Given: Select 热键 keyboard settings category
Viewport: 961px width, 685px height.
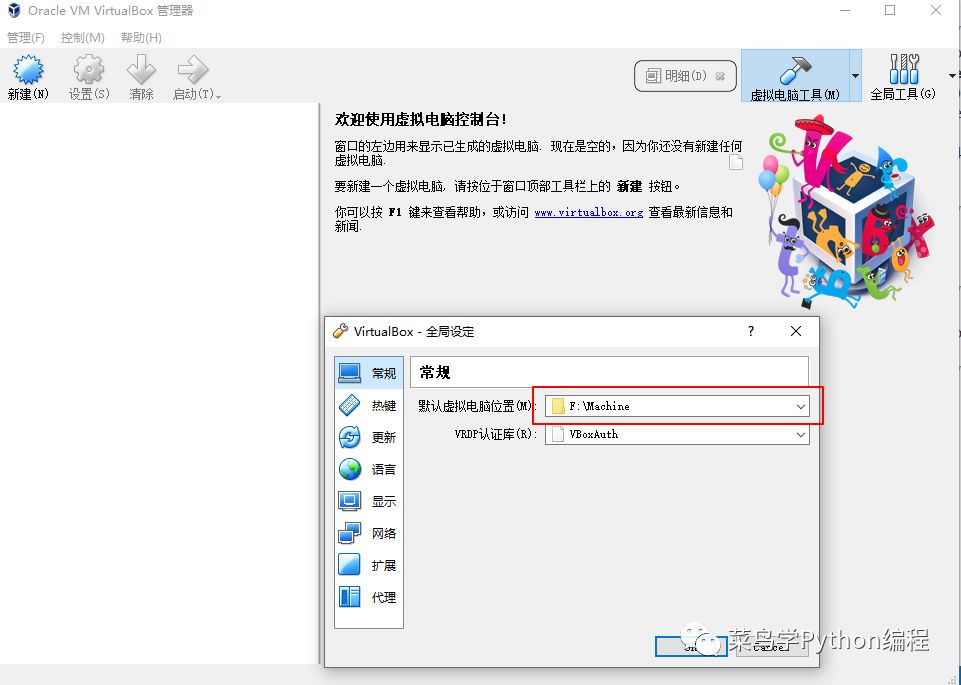Looking at the screenshot, I should pos(368,405).
